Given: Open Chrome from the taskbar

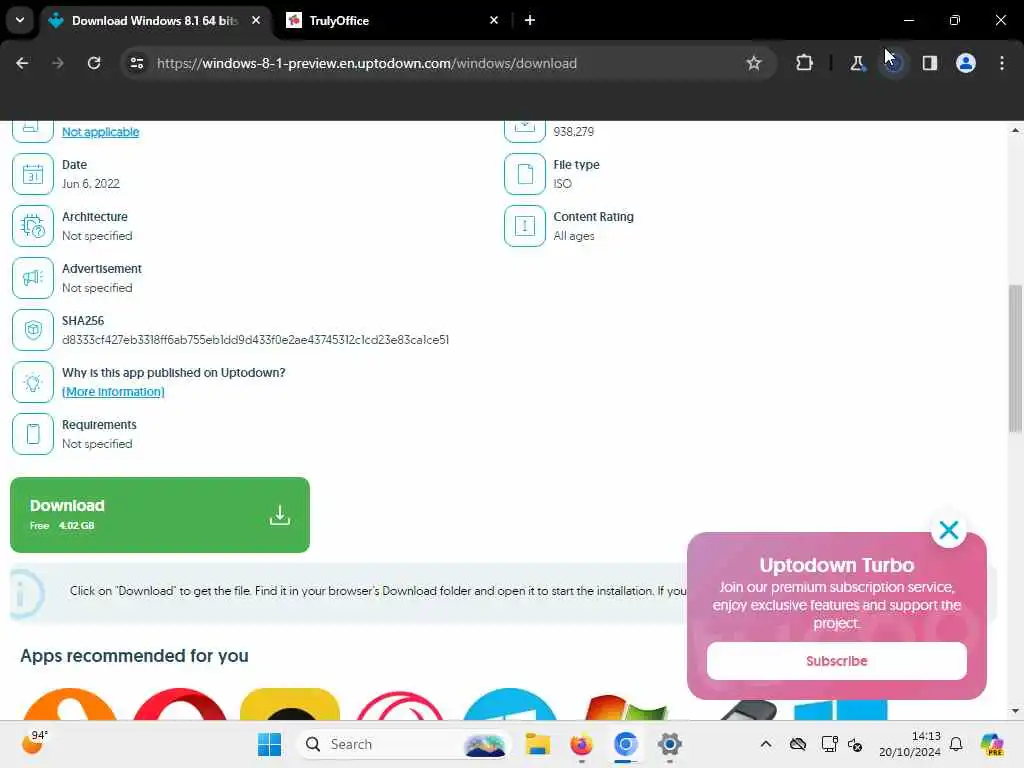Looking at the screenshot, I should 626,744.
